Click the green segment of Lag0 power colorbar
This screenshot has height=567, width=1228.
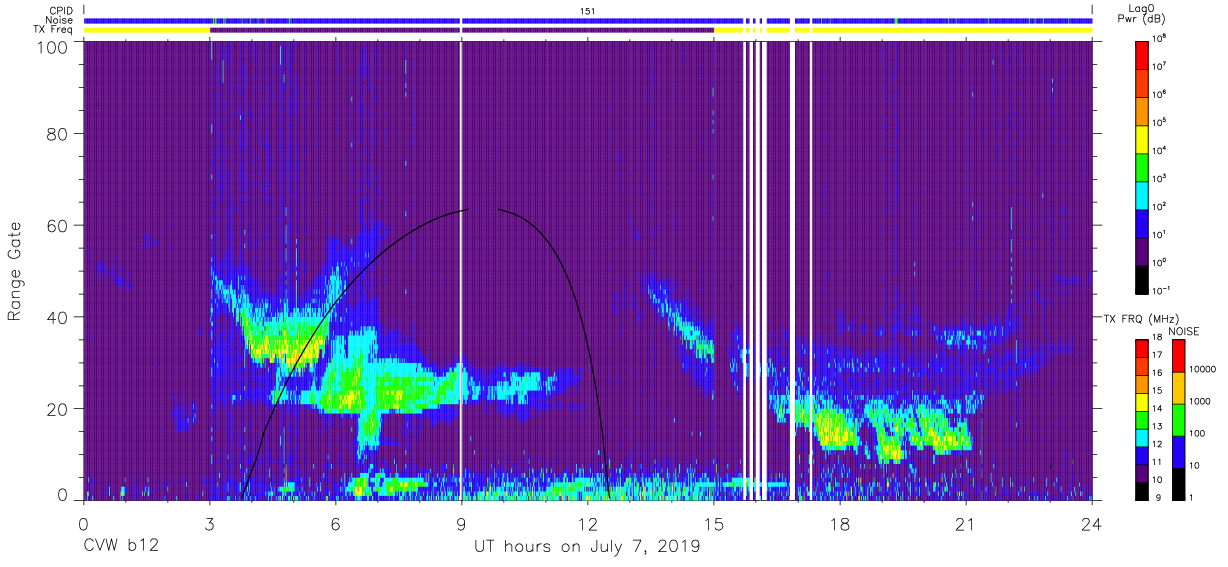tap(1144, 166)
